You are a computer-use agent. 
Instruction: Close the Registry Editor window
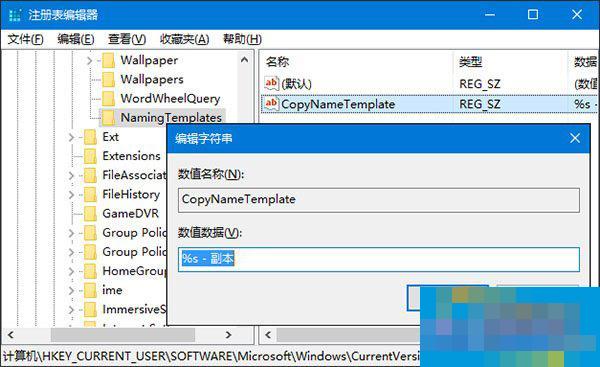pyautogui.click(x=577, y=15)
